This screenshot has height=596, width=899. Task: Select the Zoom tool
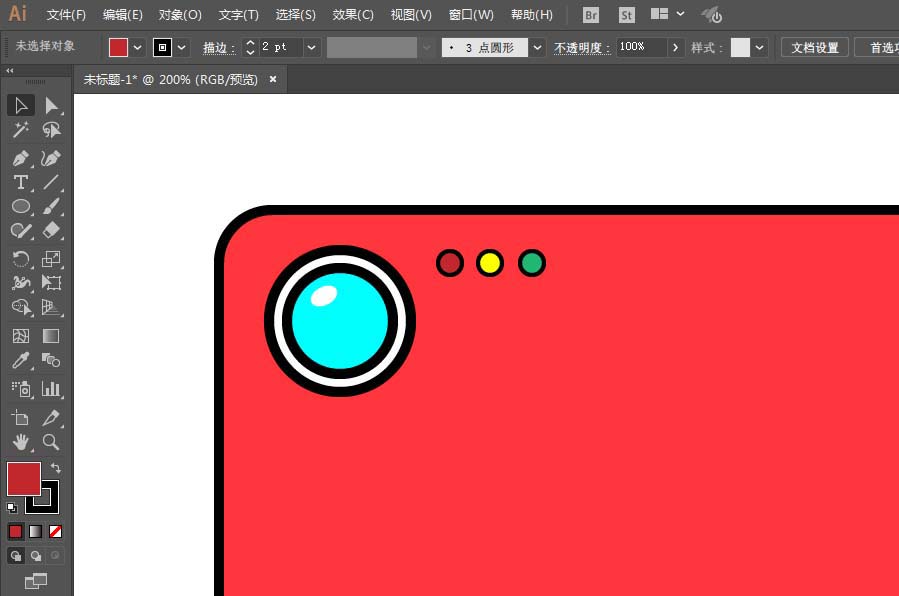[x=51, y=442]
